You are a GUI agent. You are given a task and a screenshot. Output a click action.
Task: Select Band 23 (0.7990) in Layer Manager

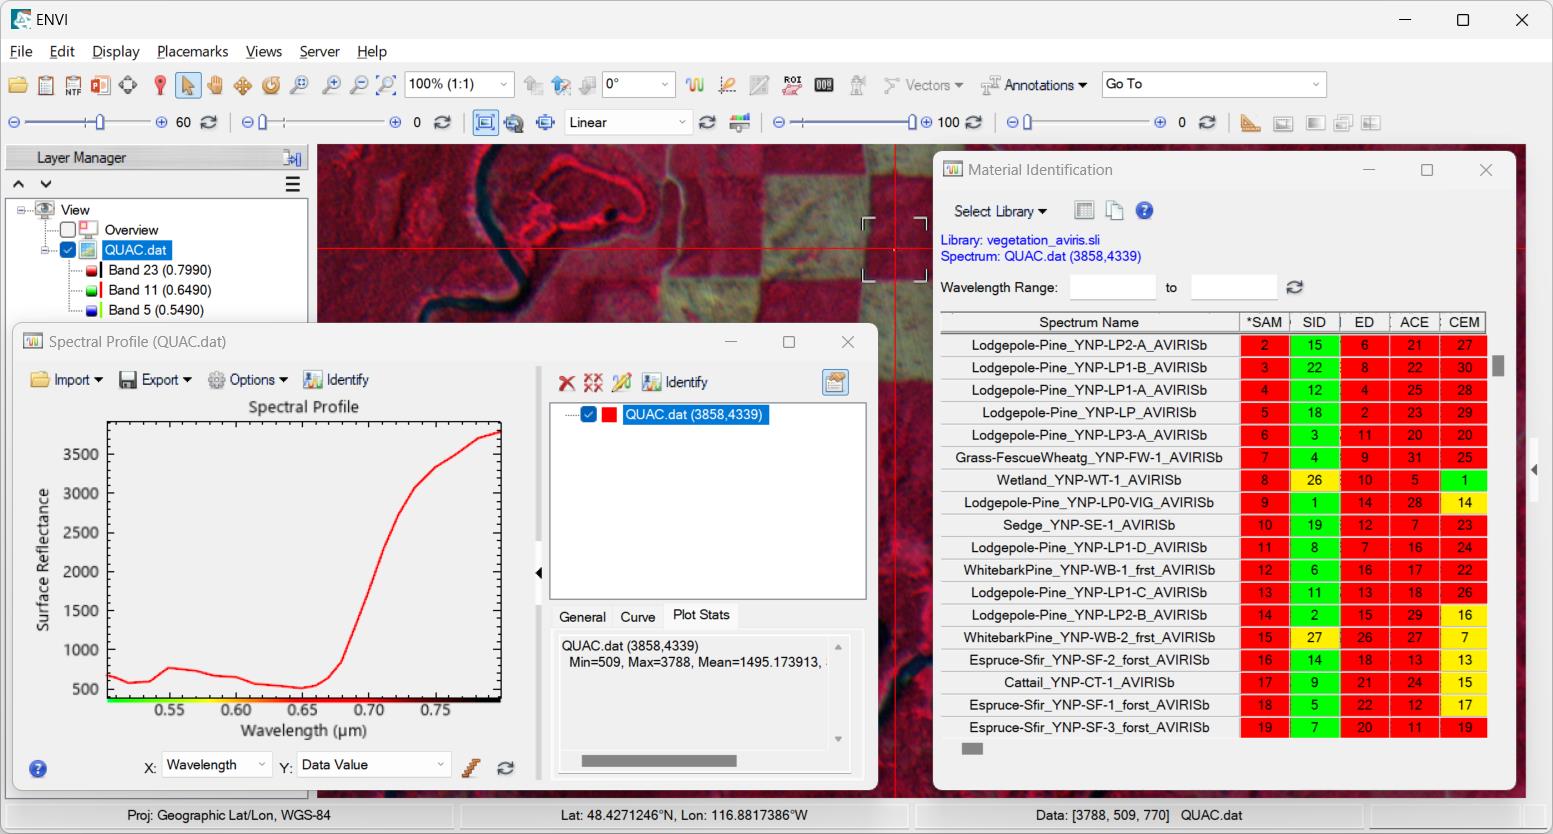[160, 270]
